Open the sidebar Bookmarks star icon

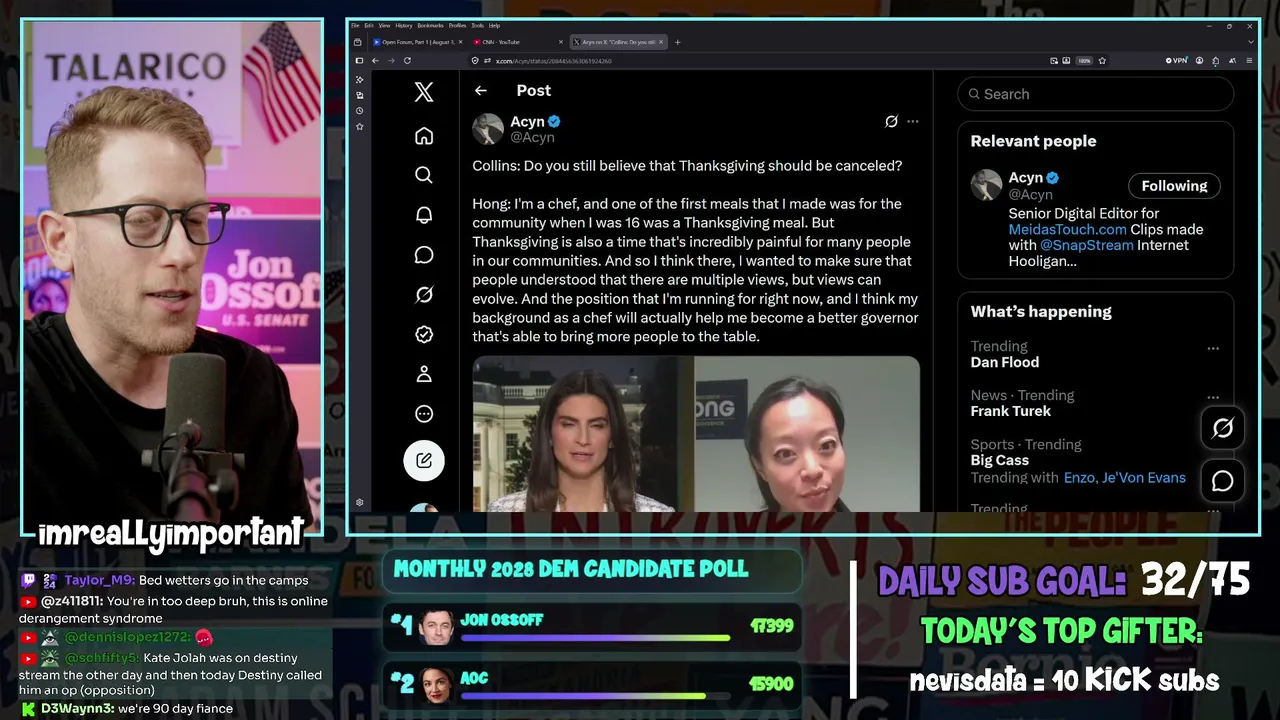(359, 127)
